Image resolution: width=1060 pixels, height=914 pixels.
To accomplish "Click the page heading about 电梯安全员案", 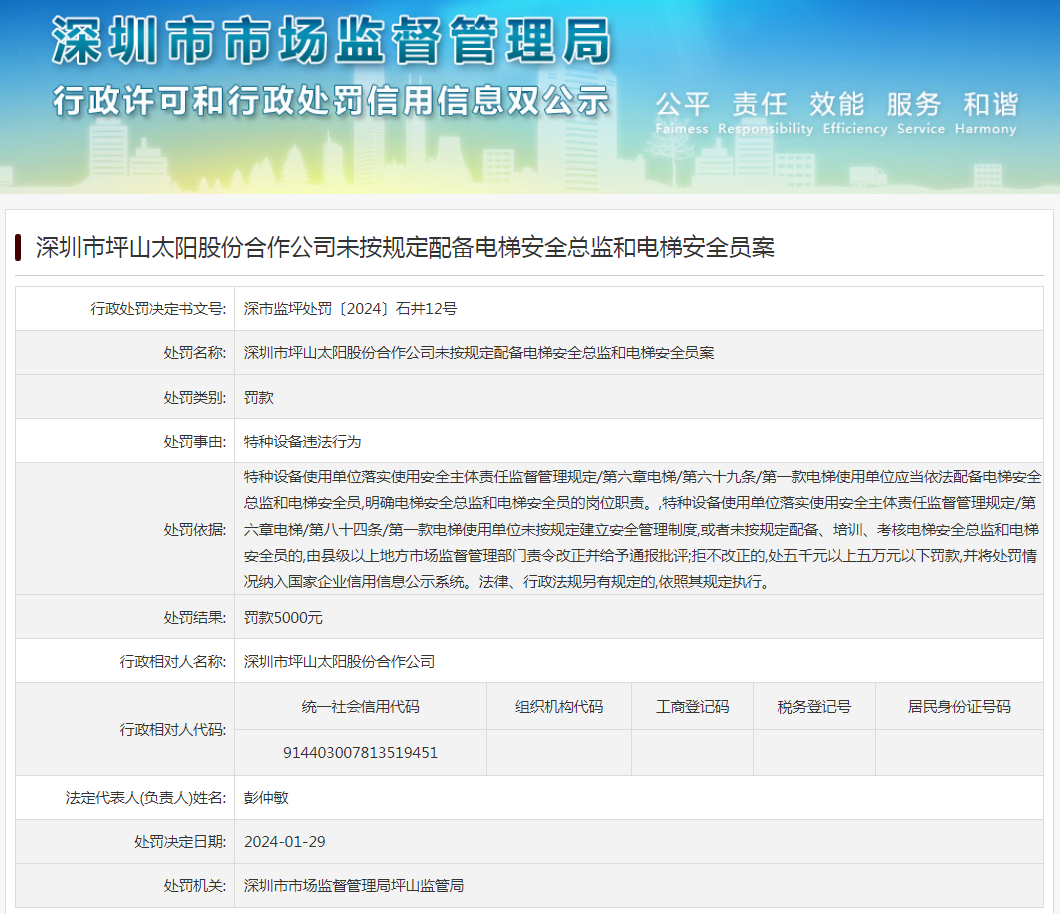I will point(405,247).
